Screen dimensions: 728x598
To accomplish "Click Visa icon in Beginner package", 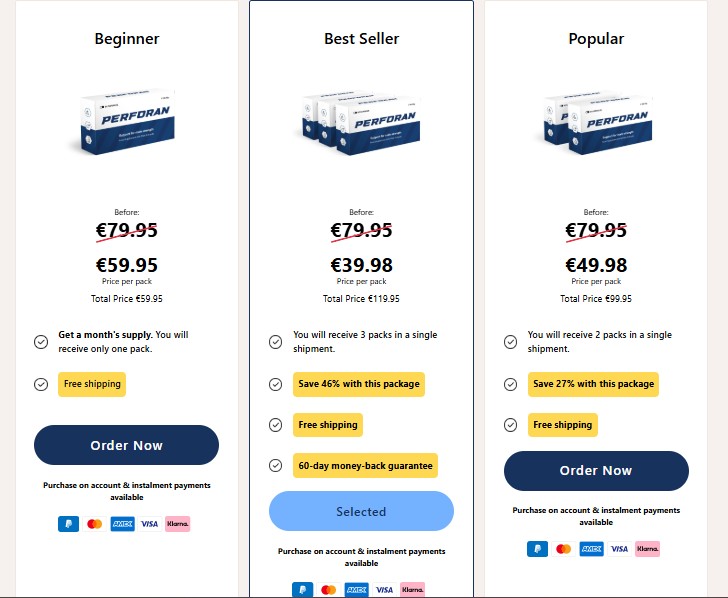I will 149,523.
